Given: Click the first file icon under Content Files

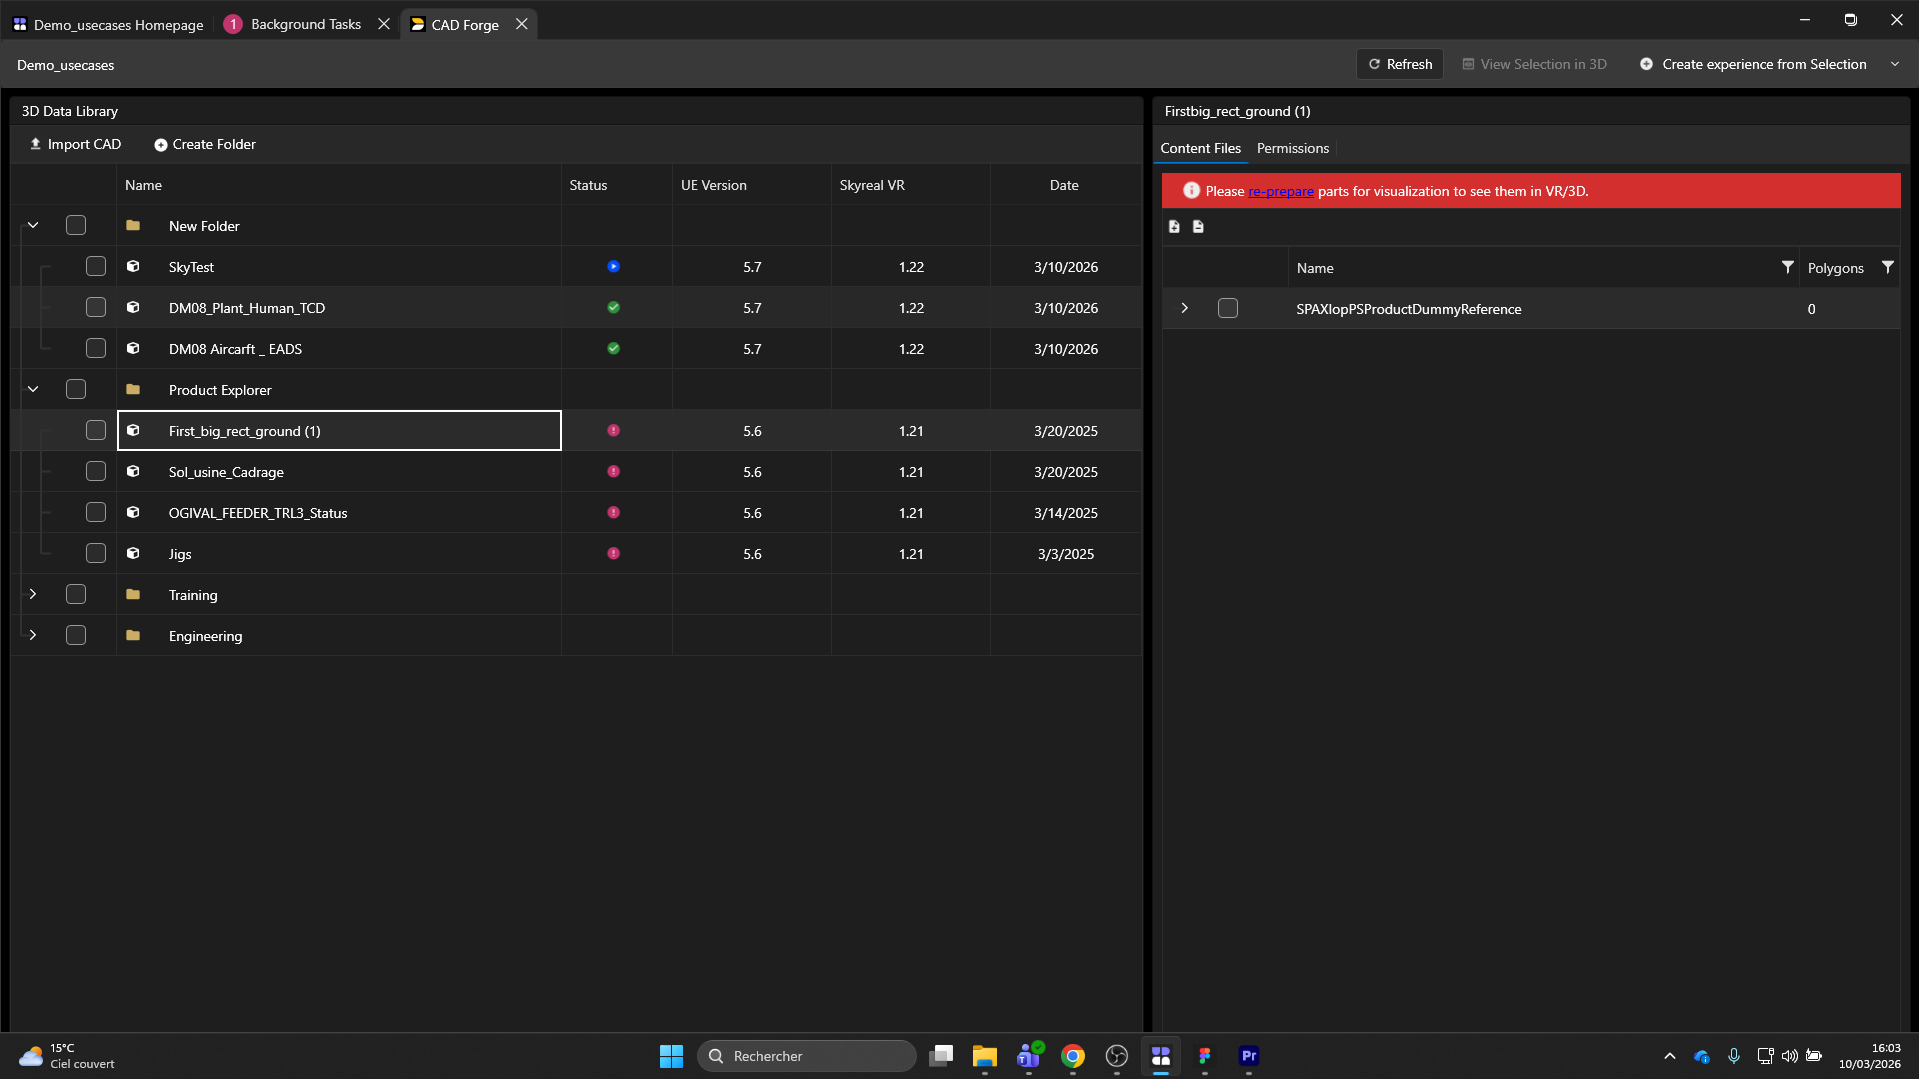Looking at the screenshot, I should click(1174, 227).
